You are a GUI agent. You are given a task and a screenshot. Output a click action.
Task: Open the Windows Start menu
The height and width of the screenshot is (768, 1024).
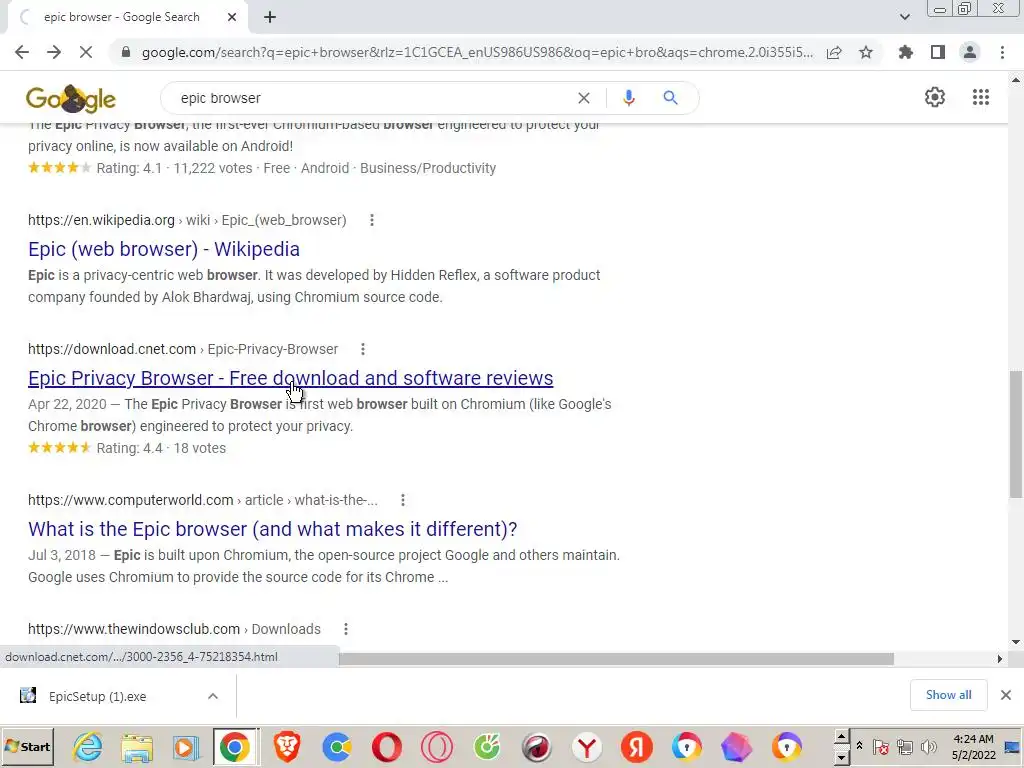pyautogui.click(x=27, y=747)
